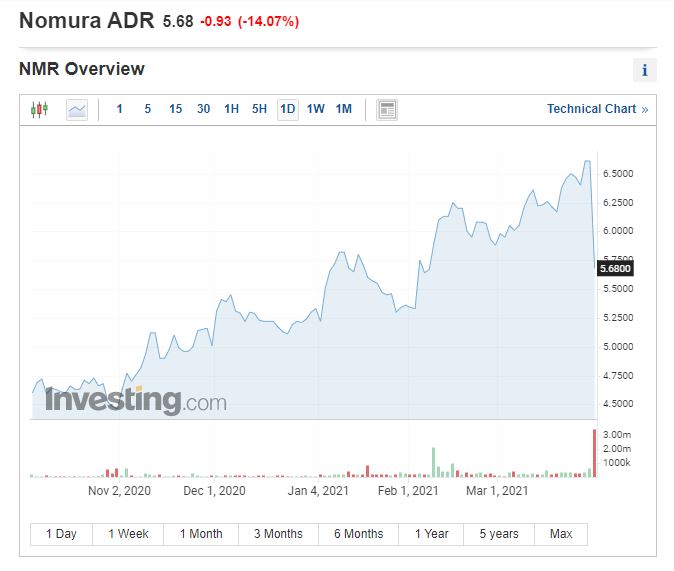Click the info icon beside NMR Overview
This screenshot has height=571, width=674.
tap(644, 70)
